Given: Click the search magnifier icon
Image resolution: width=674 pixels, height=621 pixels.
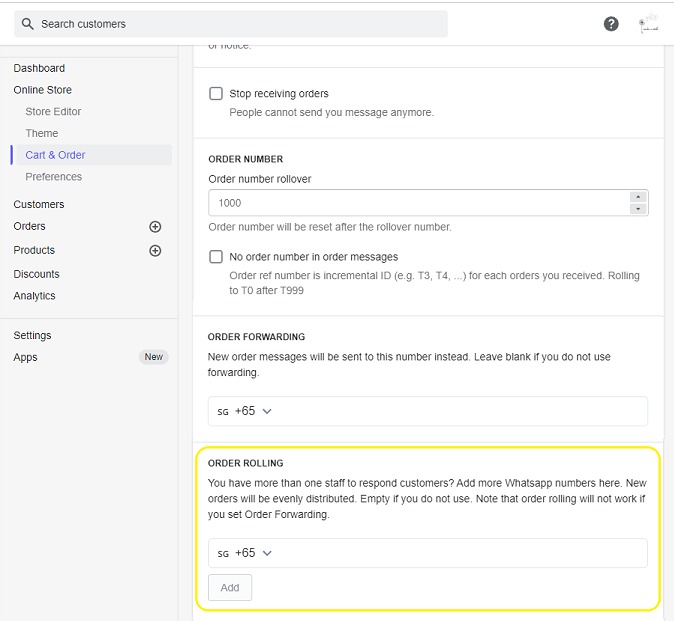Looking at the screenshot, I should [27, 24].
